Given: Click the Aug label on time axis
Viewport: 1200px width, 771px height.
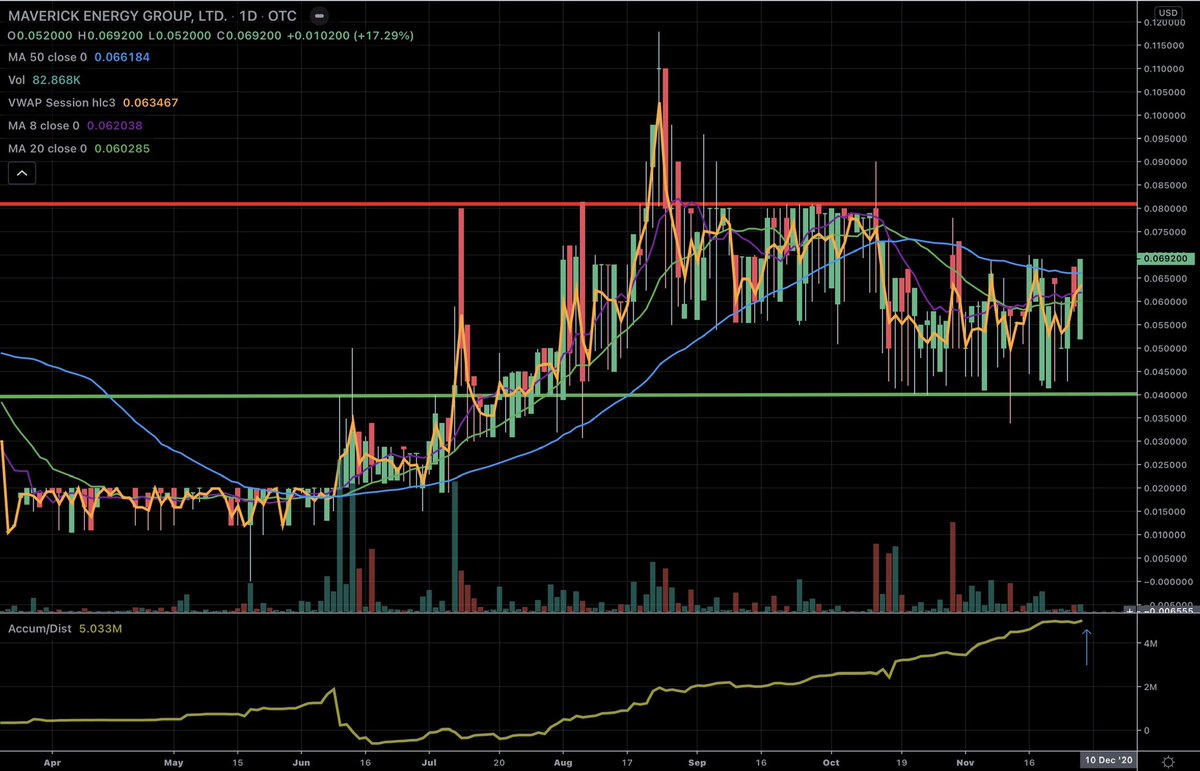Looking at the screenshot, I should coord(562,760).
